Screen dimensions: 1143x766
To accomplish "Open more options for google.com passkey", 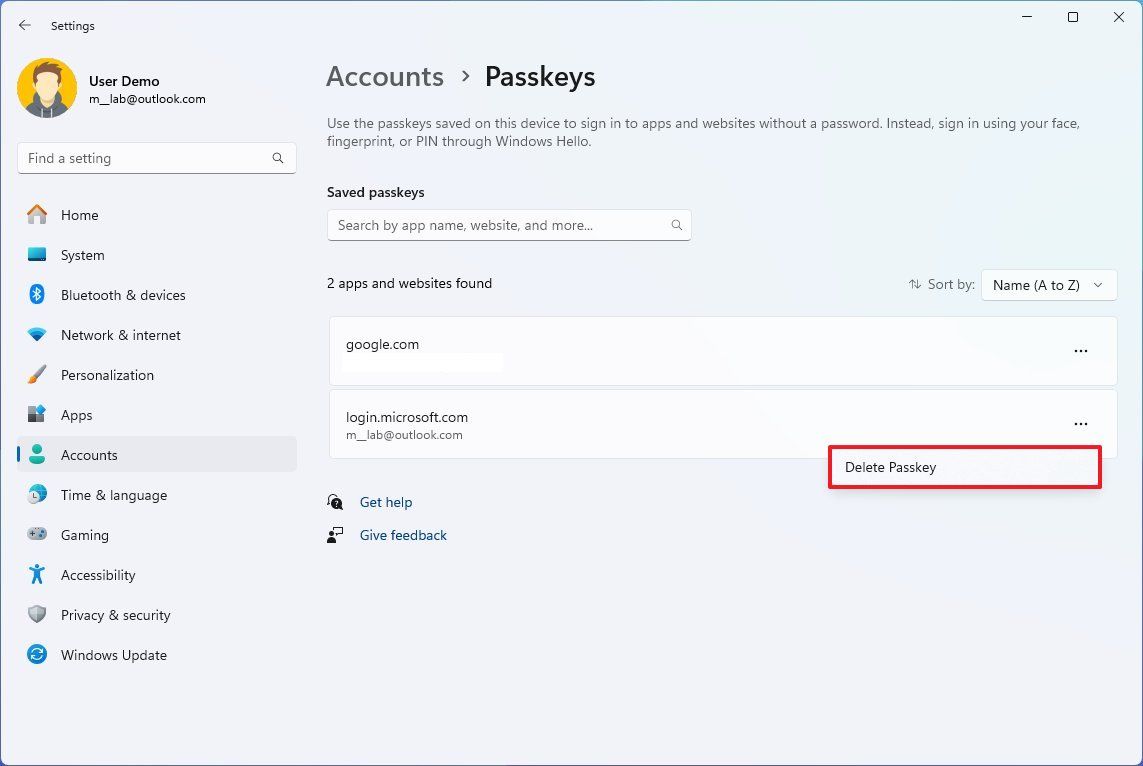I will pyautogui.click(x=1080, y=351).
